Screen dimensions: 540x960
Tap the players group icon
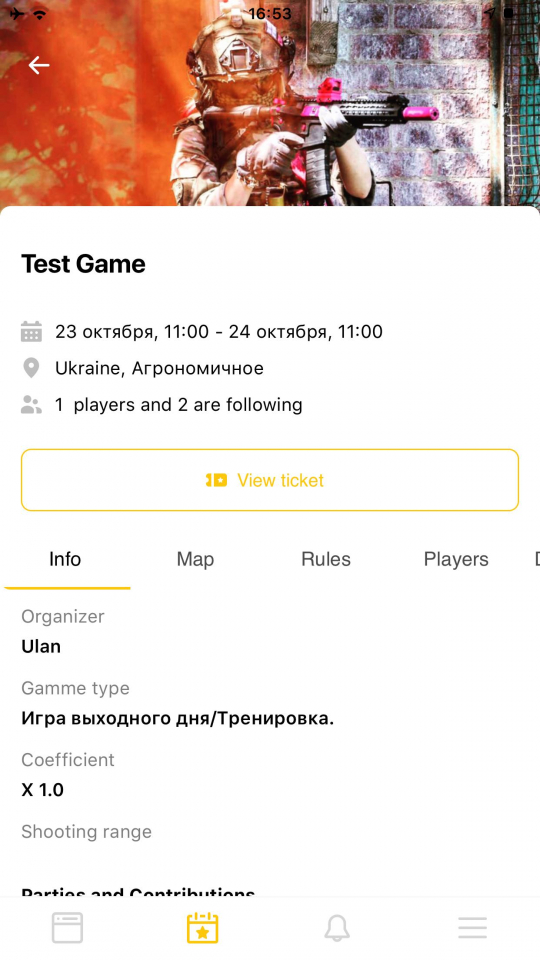click(x=31, y=405)
